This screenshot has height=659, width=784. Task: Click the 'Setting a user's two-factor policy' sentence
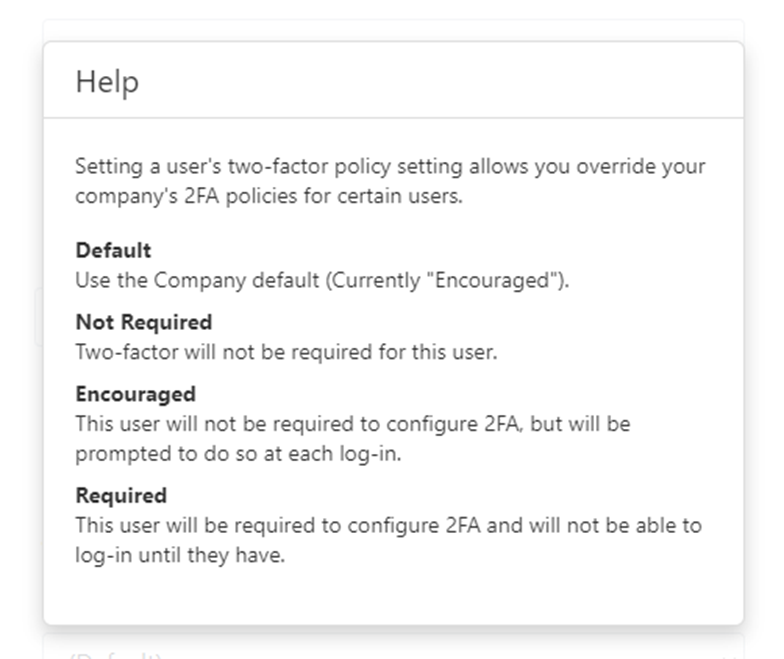(390, 166)
